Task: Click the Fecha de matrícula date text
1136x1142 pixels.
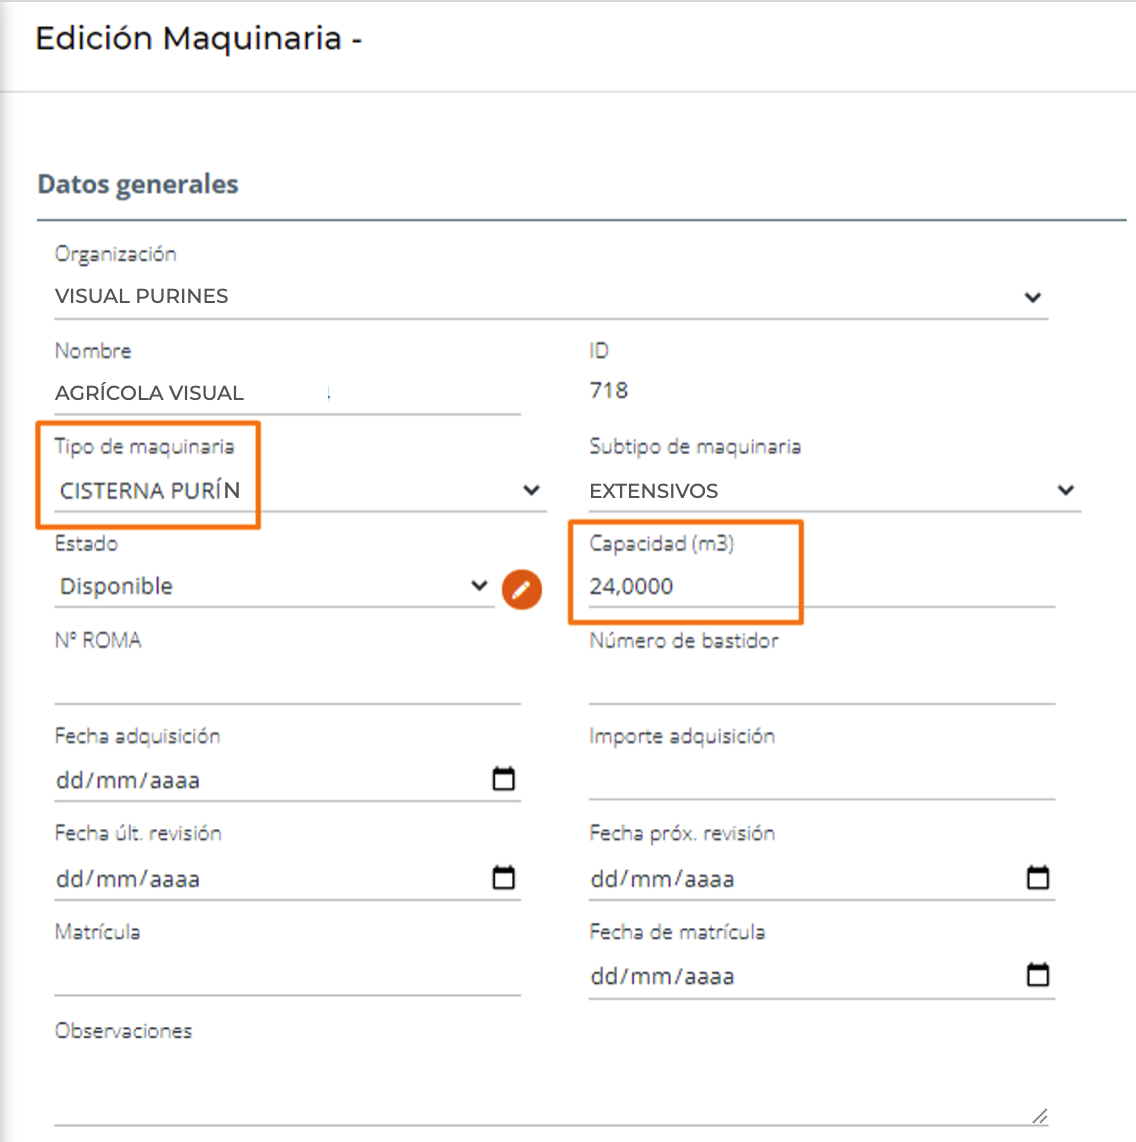Action: [662, 976]
